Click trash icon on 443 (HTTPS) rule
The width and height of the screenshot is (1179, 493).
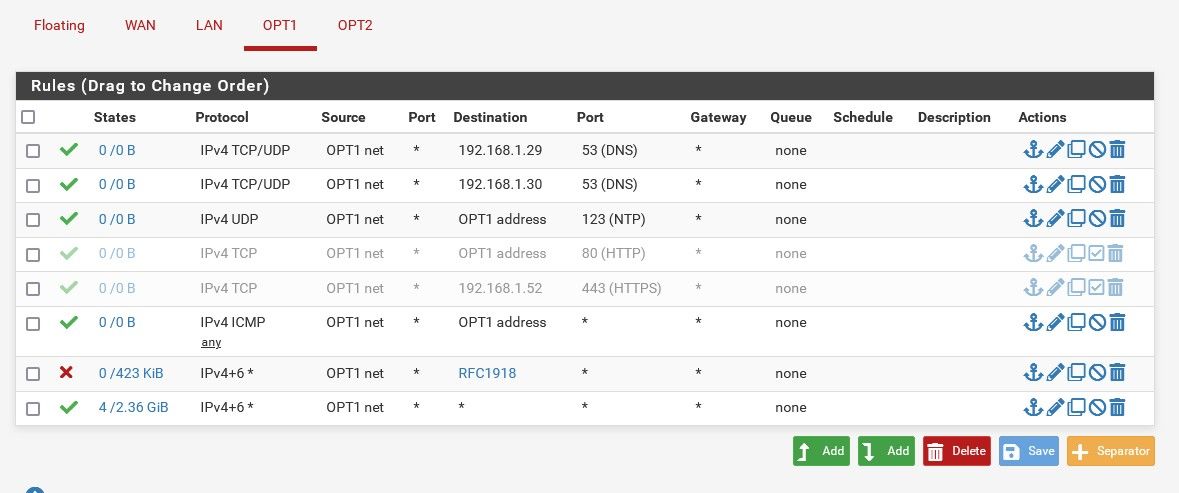(x=1116, y=288)
